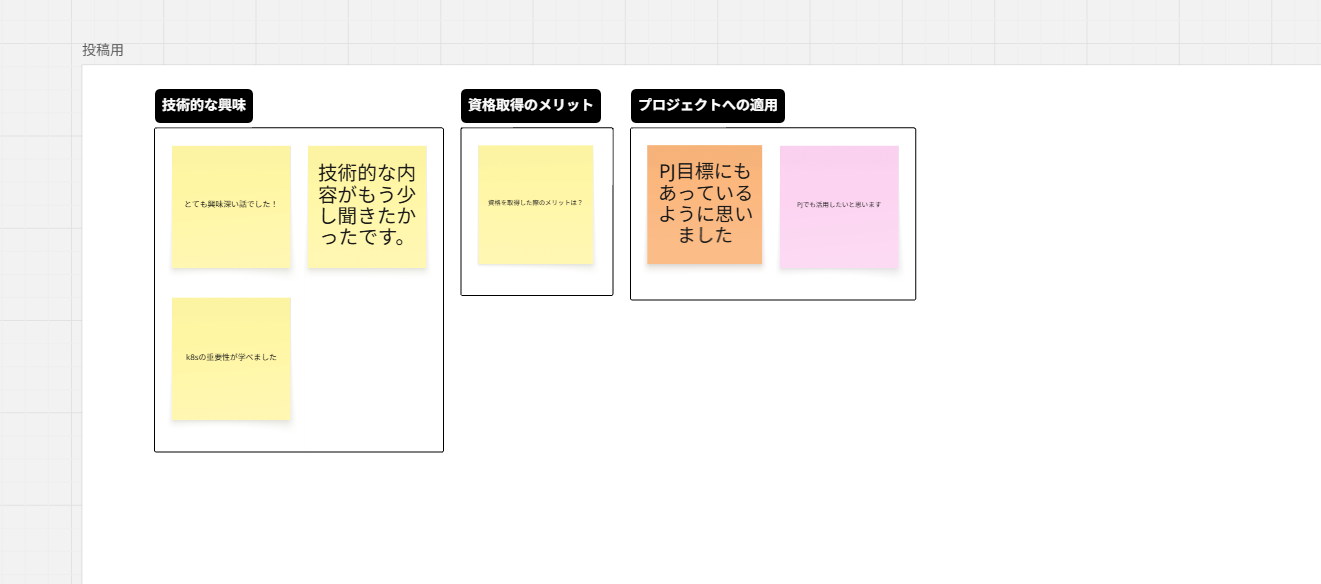The width and height of the screenshot is (1321, 584).
Task: Select the sticky note "技術的な内容がもう少し聞きたかったです。"
Action: 367,207
